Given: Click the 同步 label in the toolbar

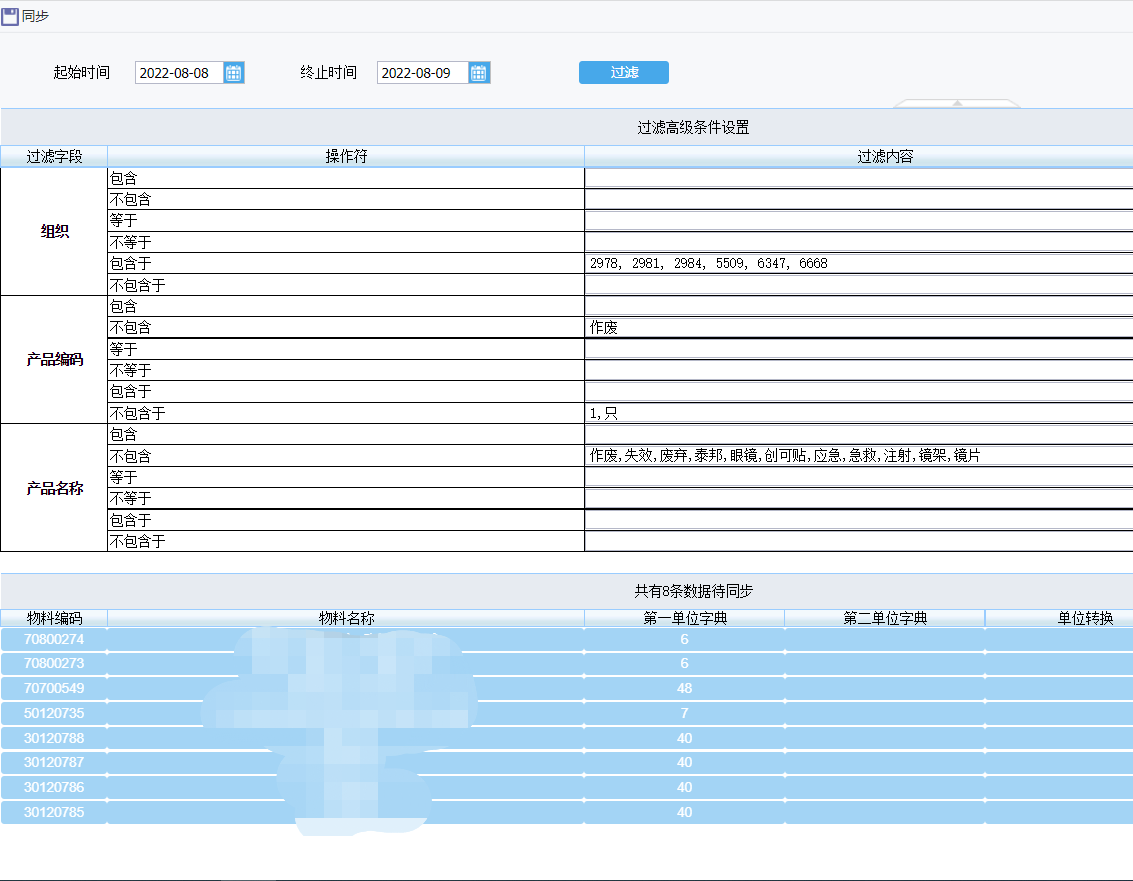Looking at the screenshot, I should point(35,16).
